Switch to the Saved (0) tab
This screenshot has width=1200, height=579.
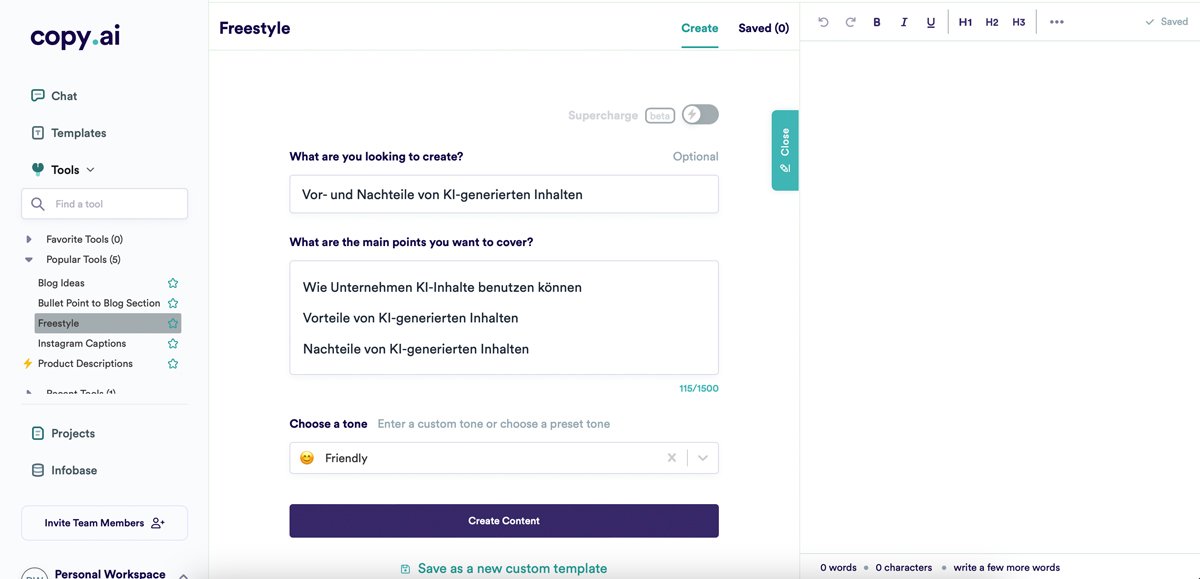[x=763, y=28]
